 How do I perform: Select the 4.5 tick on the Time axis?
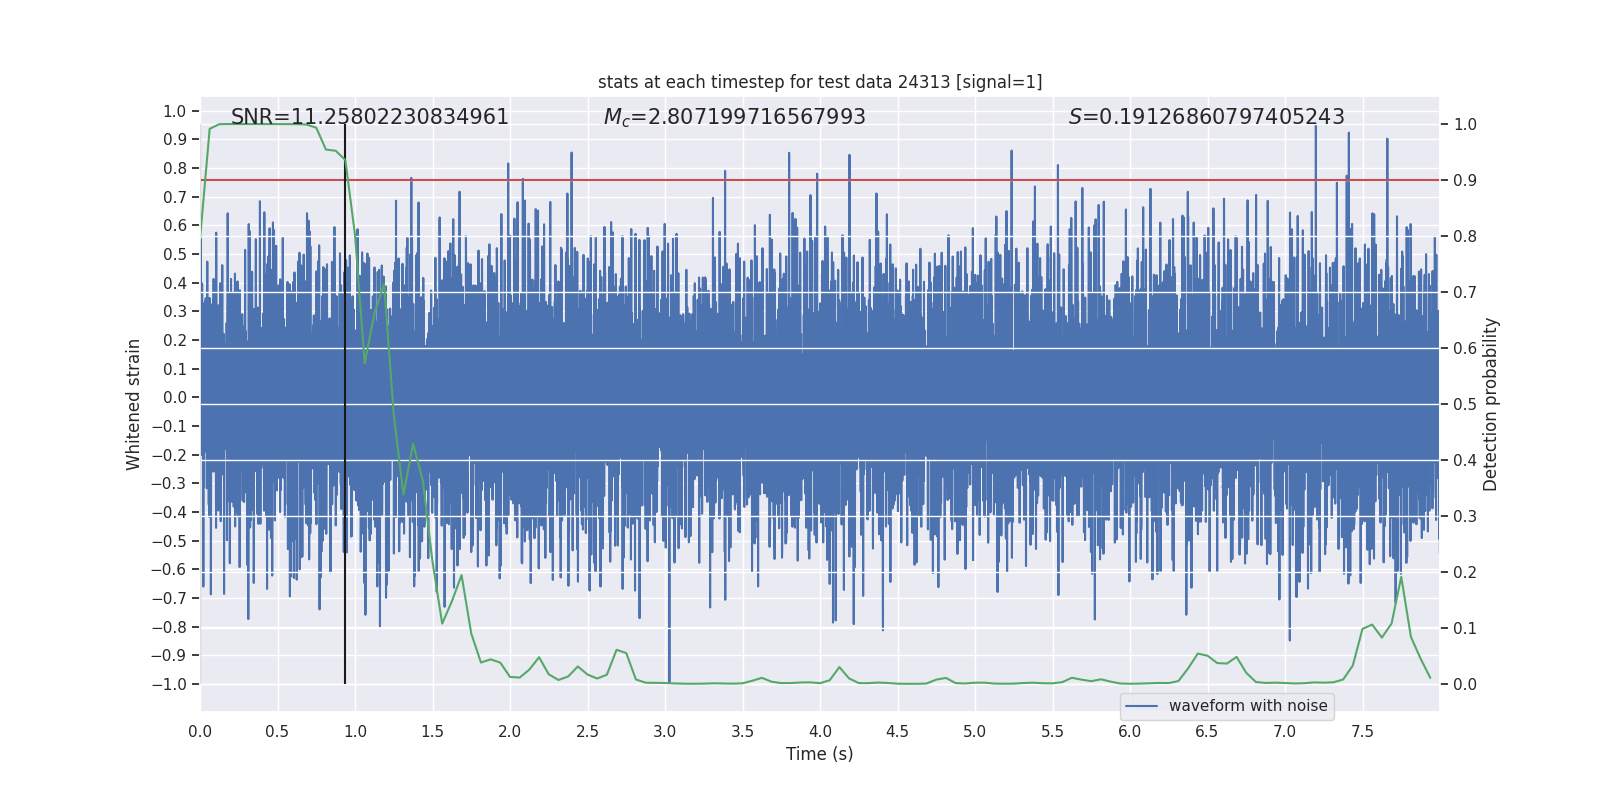click(898, 731)
